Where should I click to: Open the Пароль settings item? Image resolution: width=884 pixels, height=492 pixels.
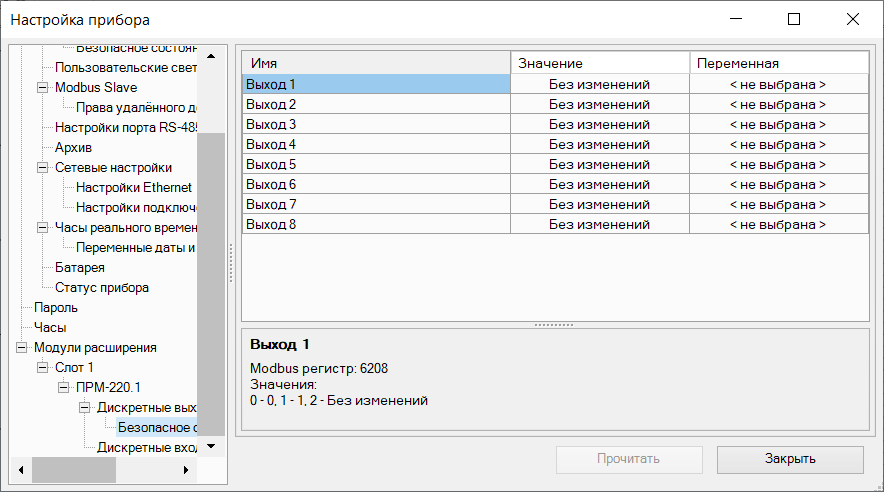tap(55, 307)
